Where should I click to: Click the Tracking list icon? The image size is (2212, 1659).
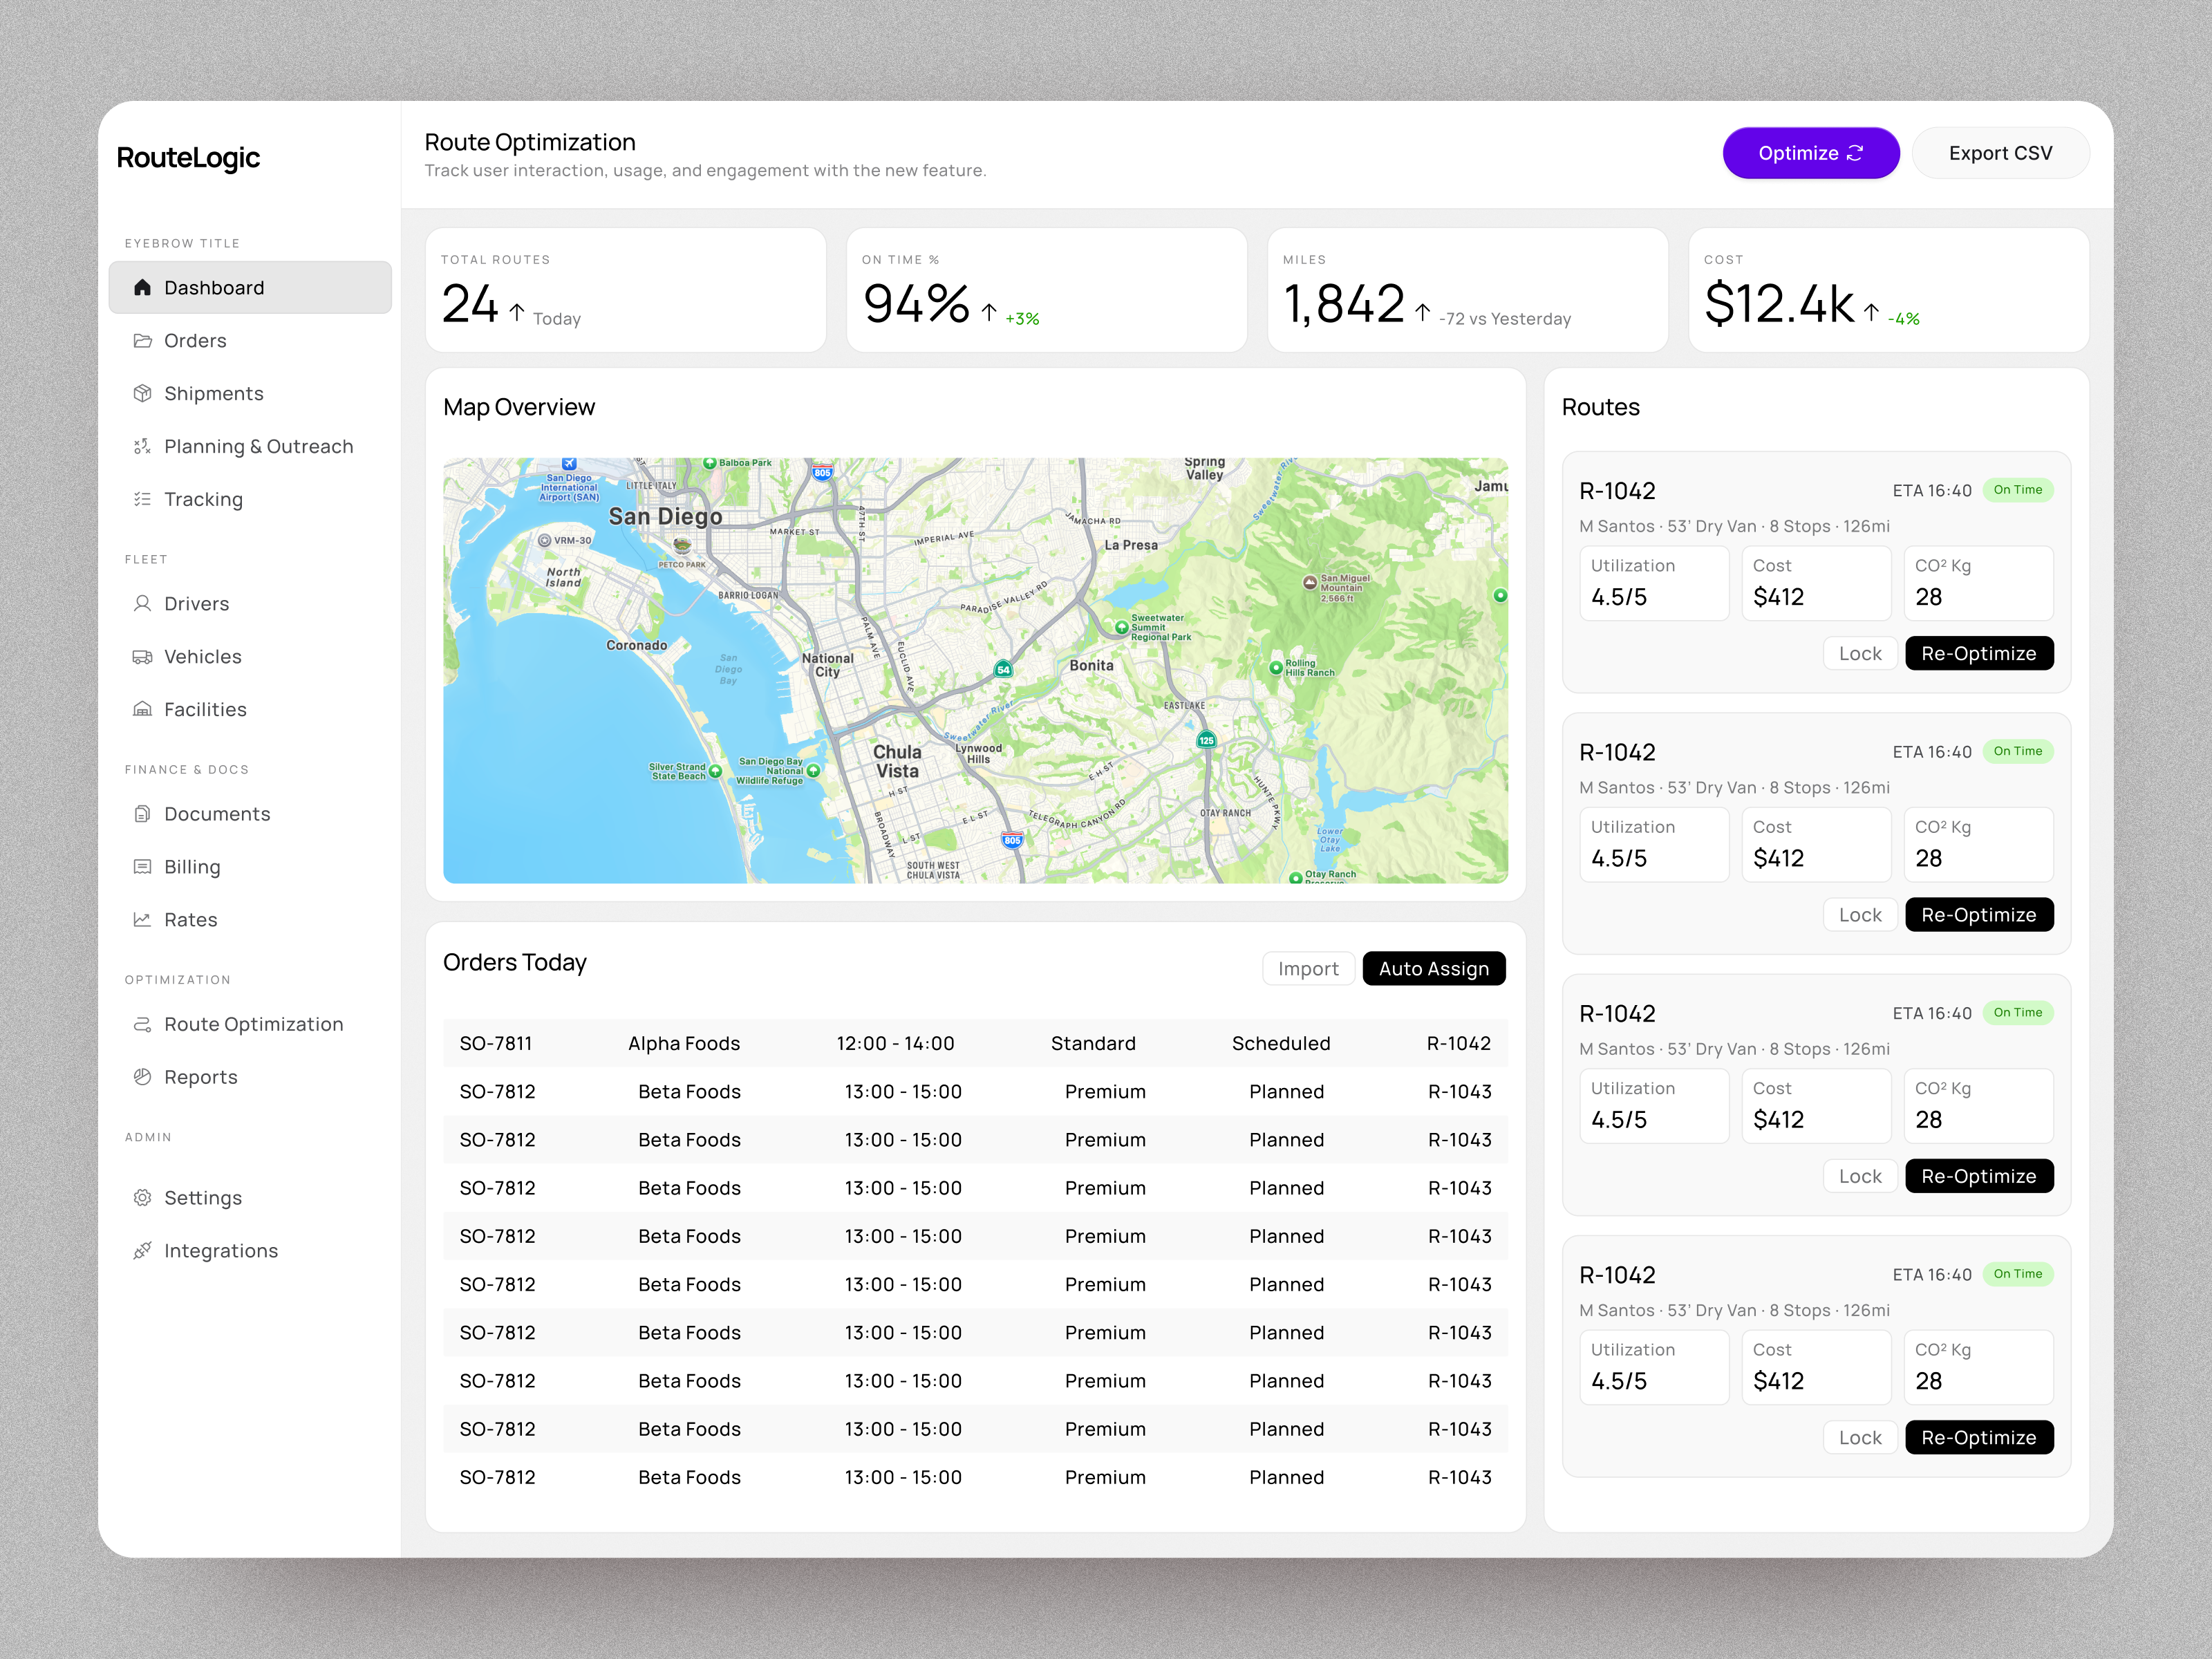142,499
